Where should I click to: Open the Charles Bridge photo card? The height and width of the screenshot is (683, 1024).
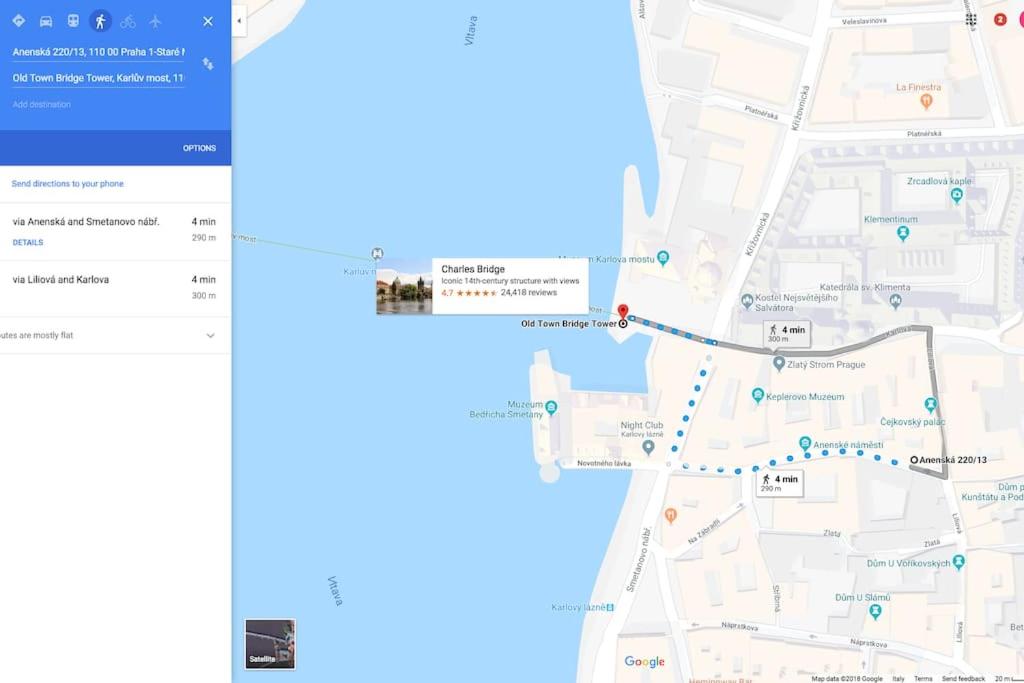click(482, 286)
